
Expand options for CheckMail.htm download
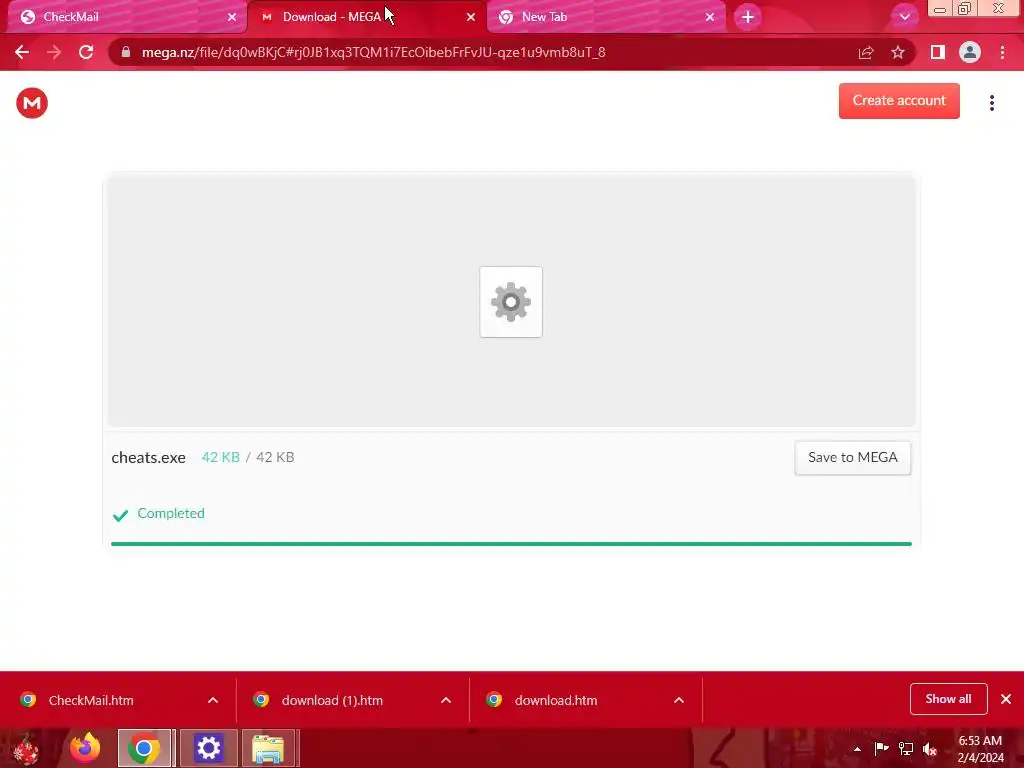(x=213, y=700)
